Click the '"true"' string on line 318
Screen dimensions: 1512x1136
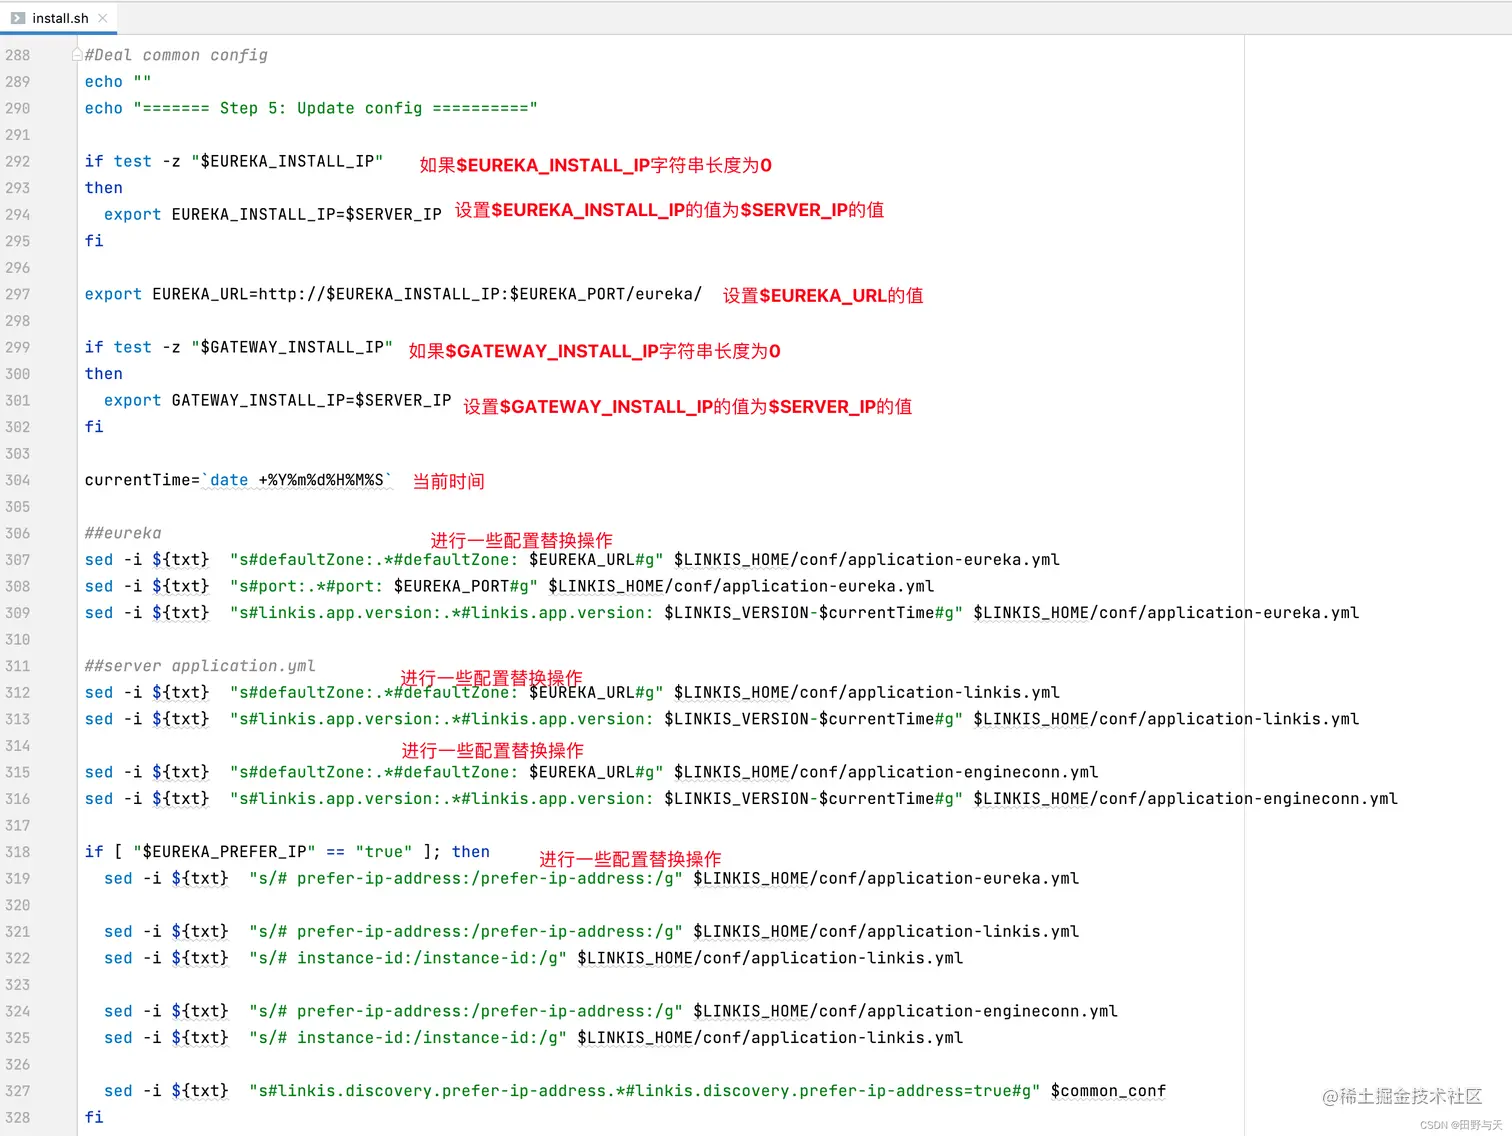pos(384,852)
